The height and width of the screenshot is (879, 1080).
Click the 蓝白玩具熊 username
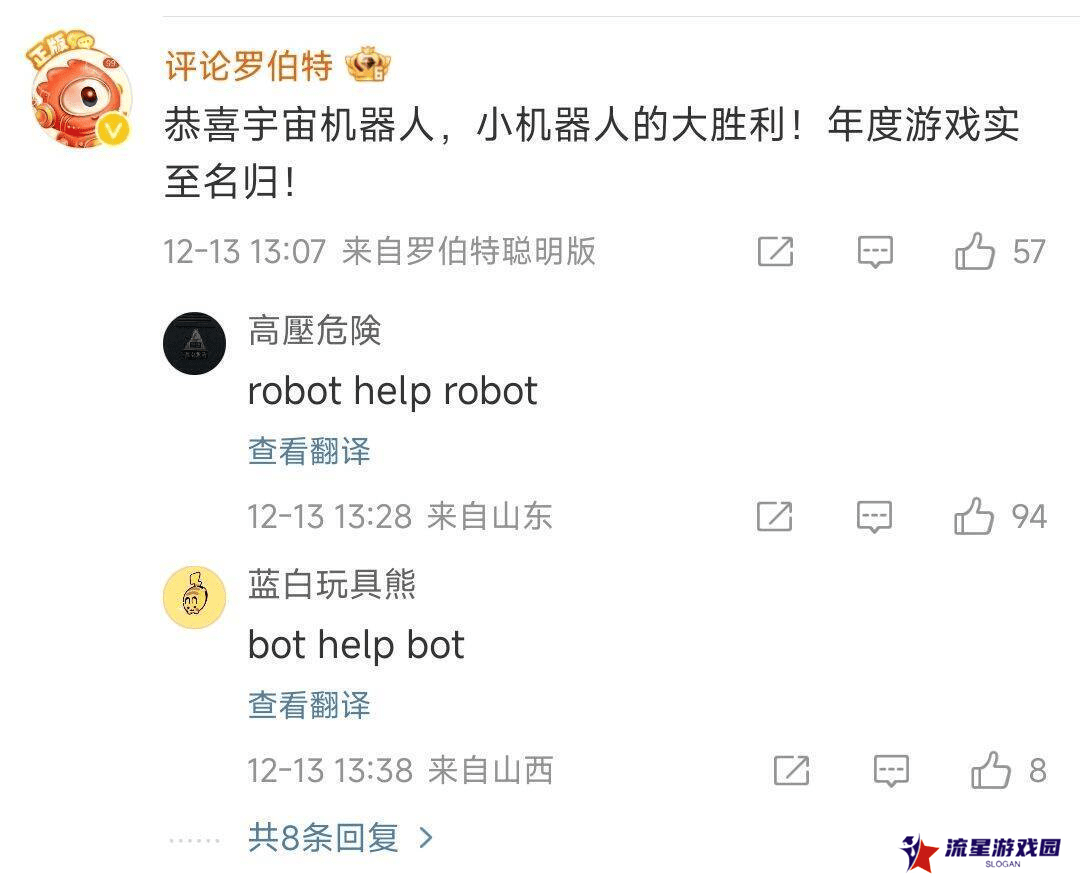[x=331, y=585]
